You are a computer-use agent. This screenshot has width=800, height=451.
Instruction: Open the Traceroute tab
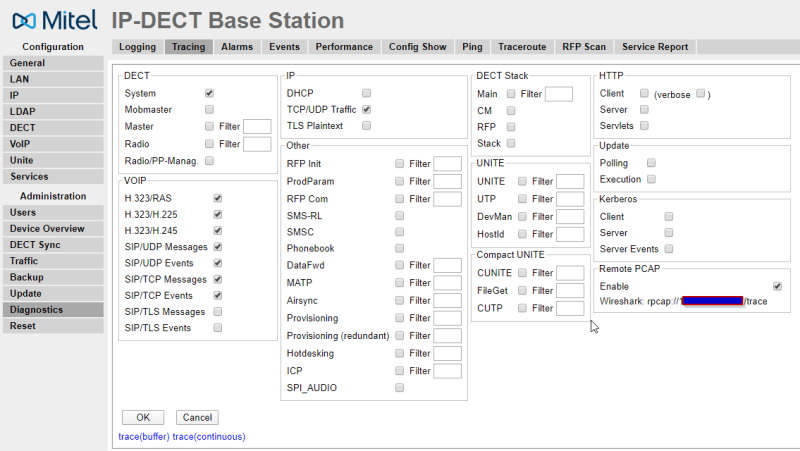[x=522, y=47]
